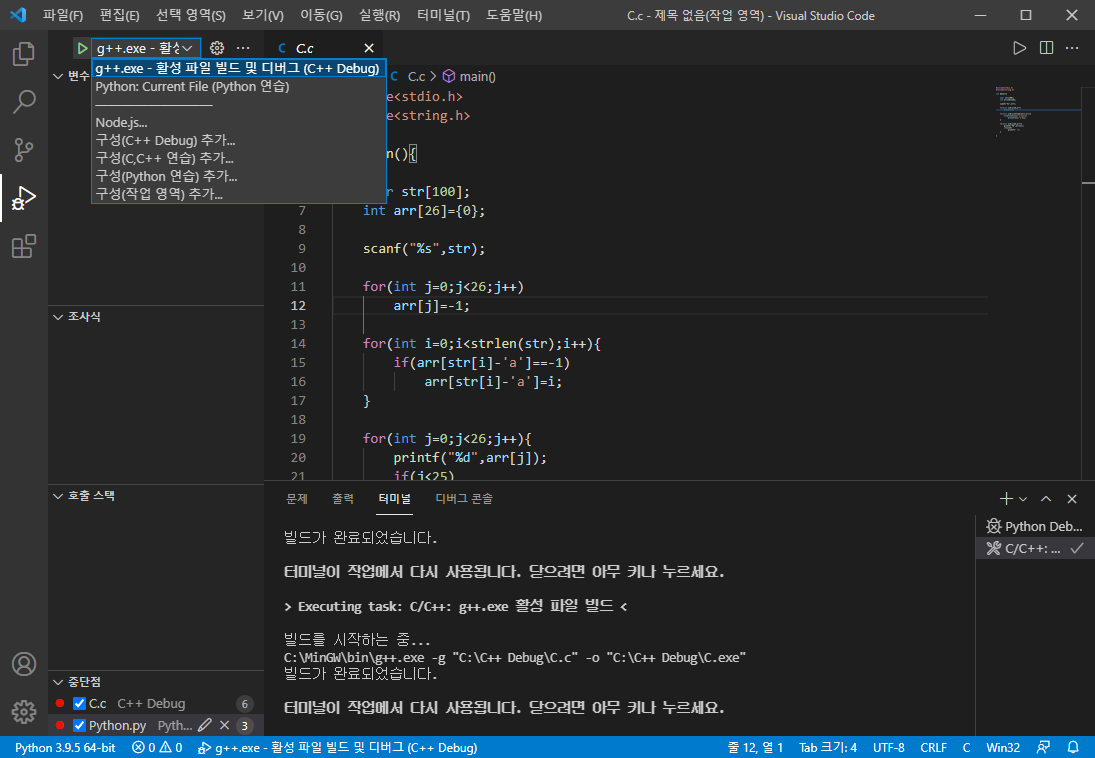Open the 선택 영역(S) menu
This screenshot has height=758, width=1095.
191,15
